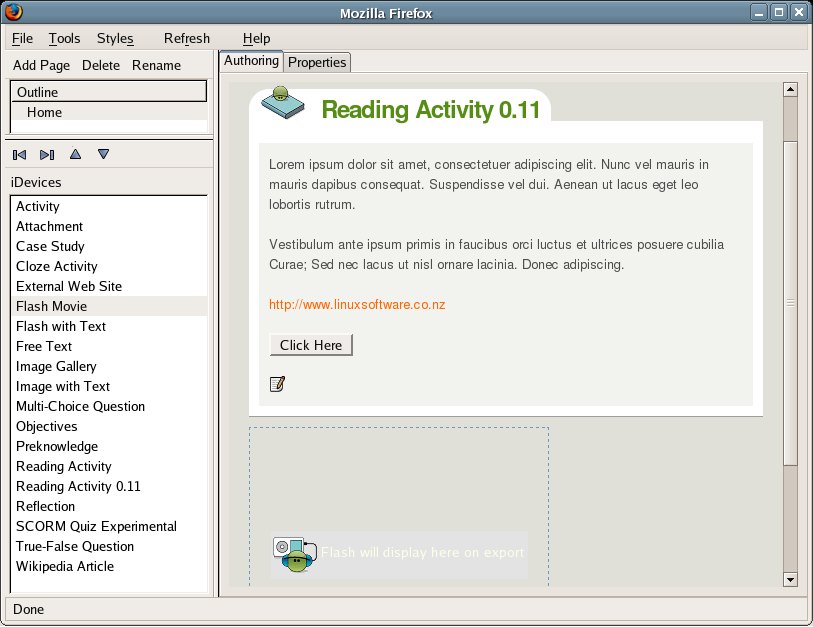Click the Add Page button

point(41,65)
